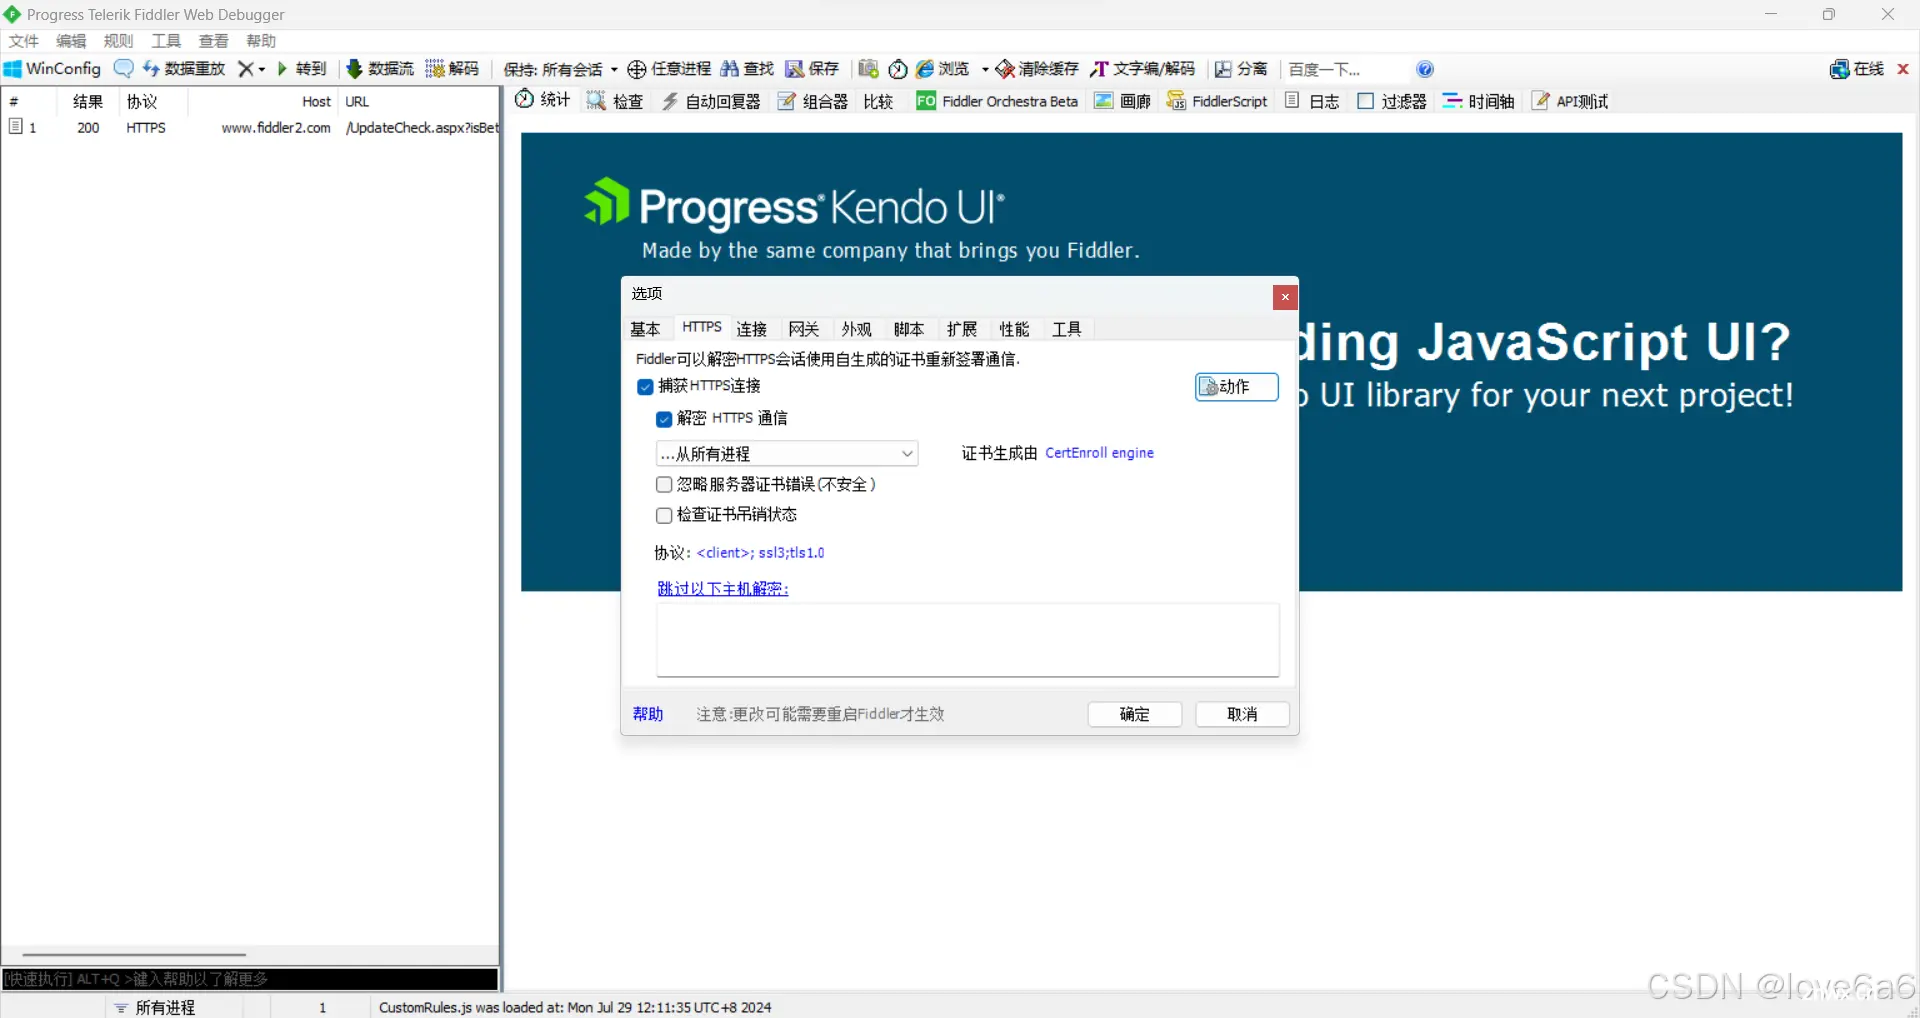Switch to the 性能 options tab
This screenshot has height=1018, width=1920.
coord(1014,329)
